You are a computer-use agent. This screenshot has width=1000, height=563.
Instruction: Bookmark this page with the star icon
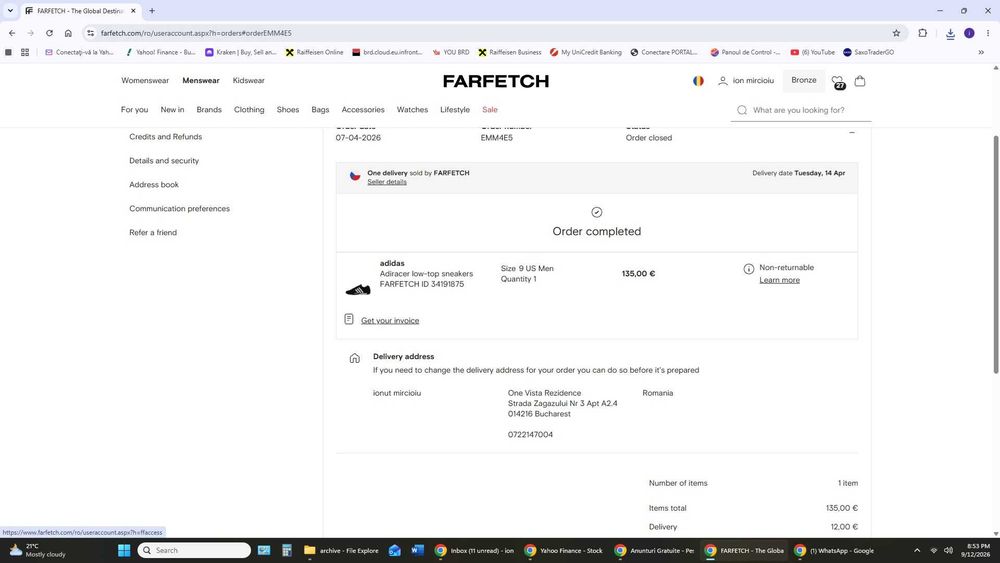tap(896, 33)
